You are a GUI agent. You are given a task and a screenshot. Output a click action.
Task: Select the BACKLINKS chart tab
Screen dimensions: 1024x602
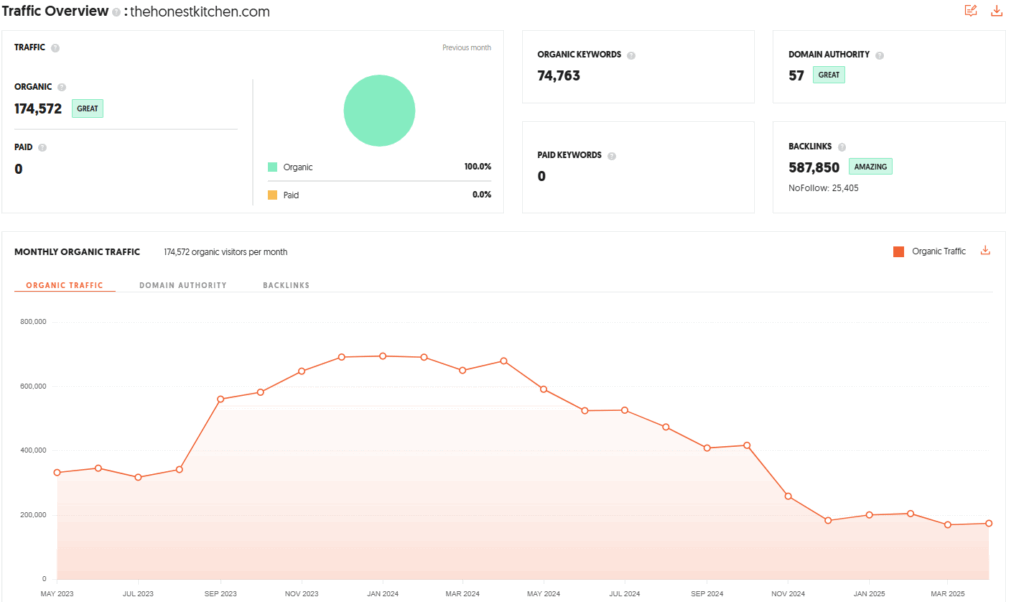click(x=286, y=285)
